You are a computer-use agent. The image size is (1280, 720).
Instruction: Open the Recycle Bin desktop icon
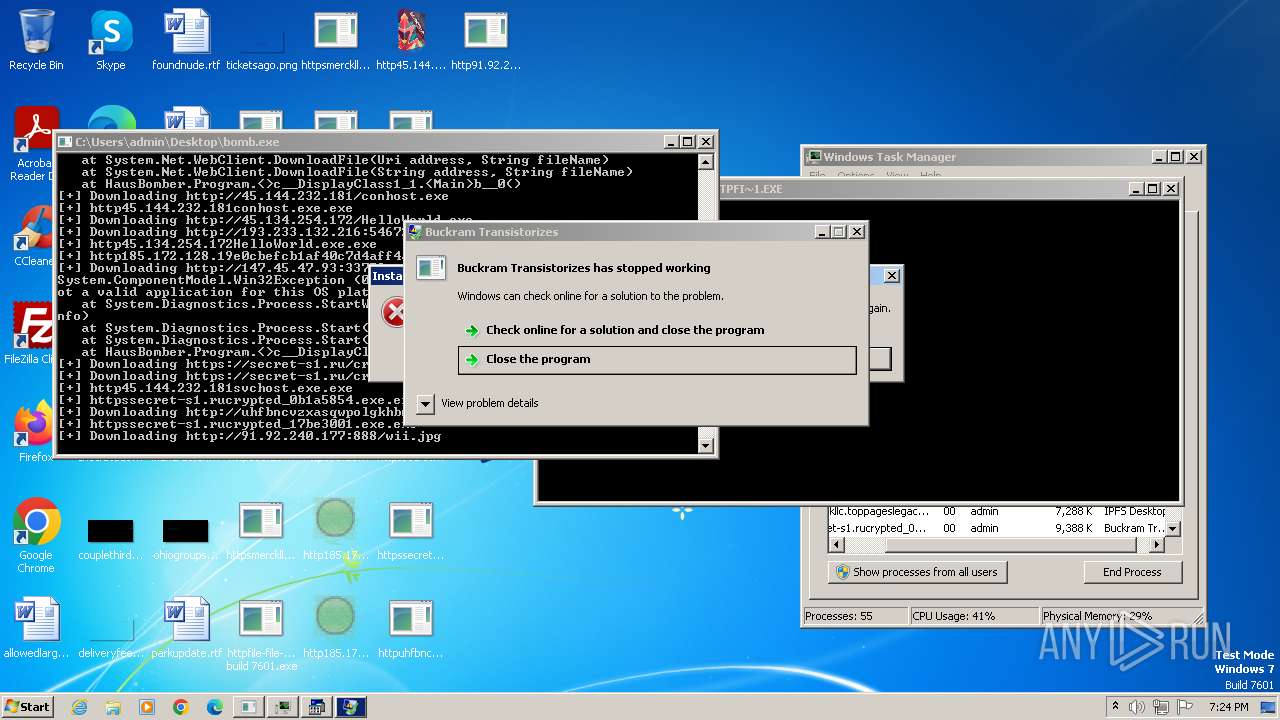36,40
